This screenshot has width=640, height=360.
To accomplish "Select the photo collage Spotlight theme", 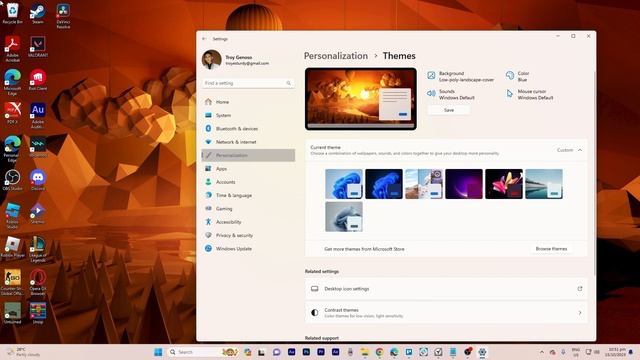I will click(x=424, y=184).
